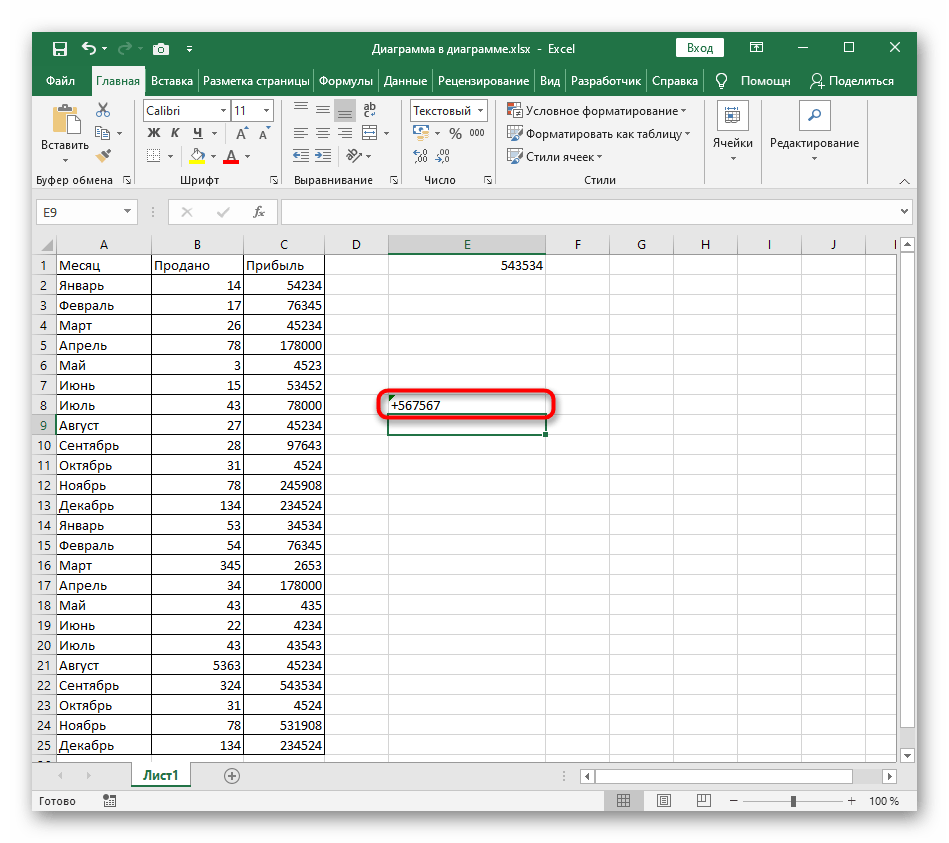Click the Вход sign-in button
Viewport: 949px width, 843px height.
coord(700,48)
